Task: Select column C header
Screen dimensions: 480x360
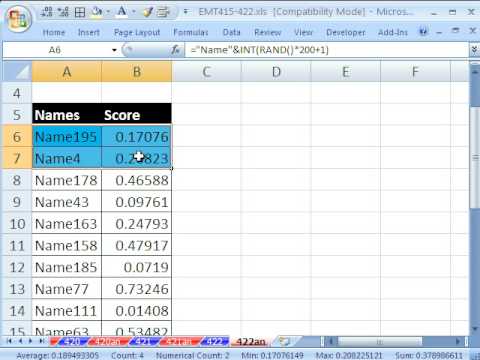Action: 206,72
